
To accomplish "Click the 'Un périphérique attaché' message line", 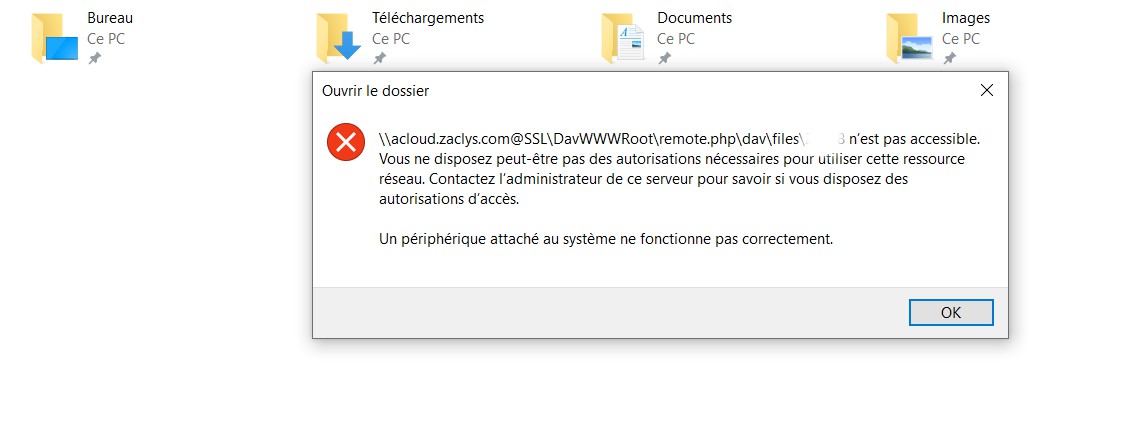I will pyautogui.click(x=606, y=239).
